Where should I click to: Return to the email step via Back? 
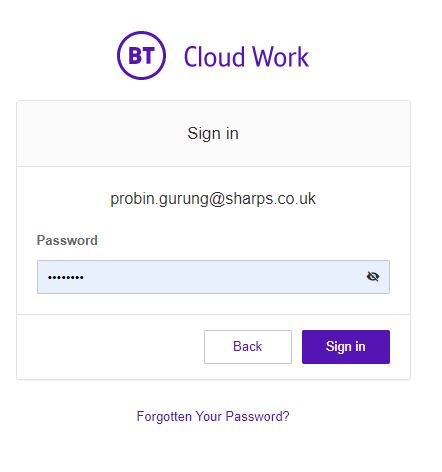[248, 347]
